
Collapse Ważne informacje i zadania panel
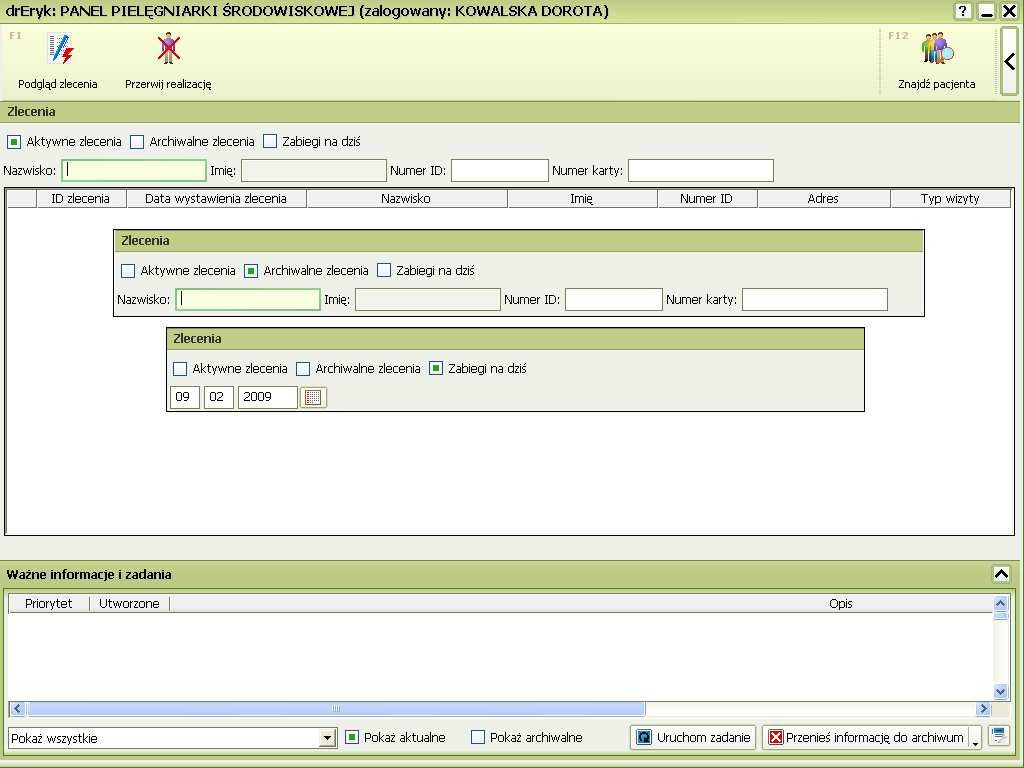pyautogui.click(x=1001, y=574)
